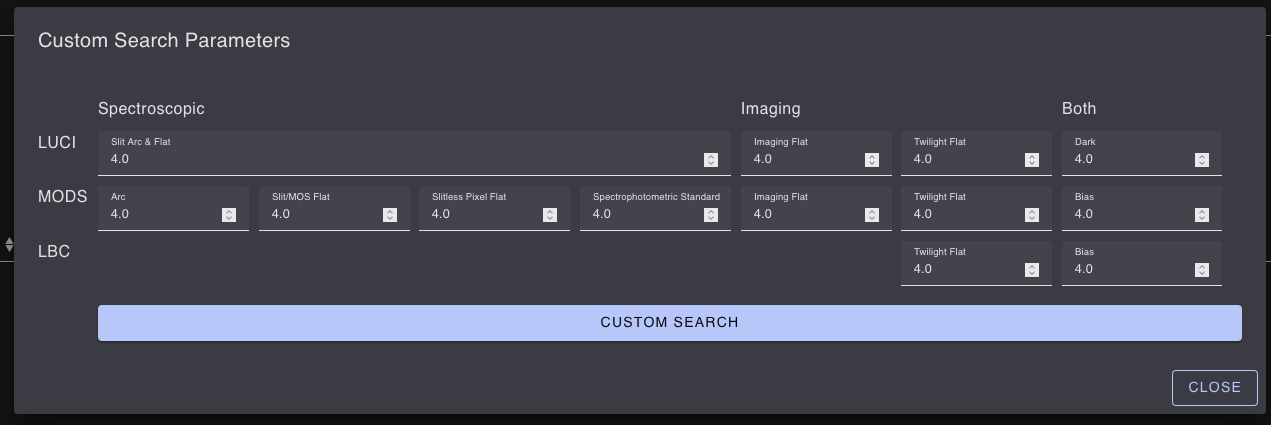This screenshot has height=425, width=1271.
Task: Adjust the LBC Bias stepper
Action: [x=1201, y=270]
